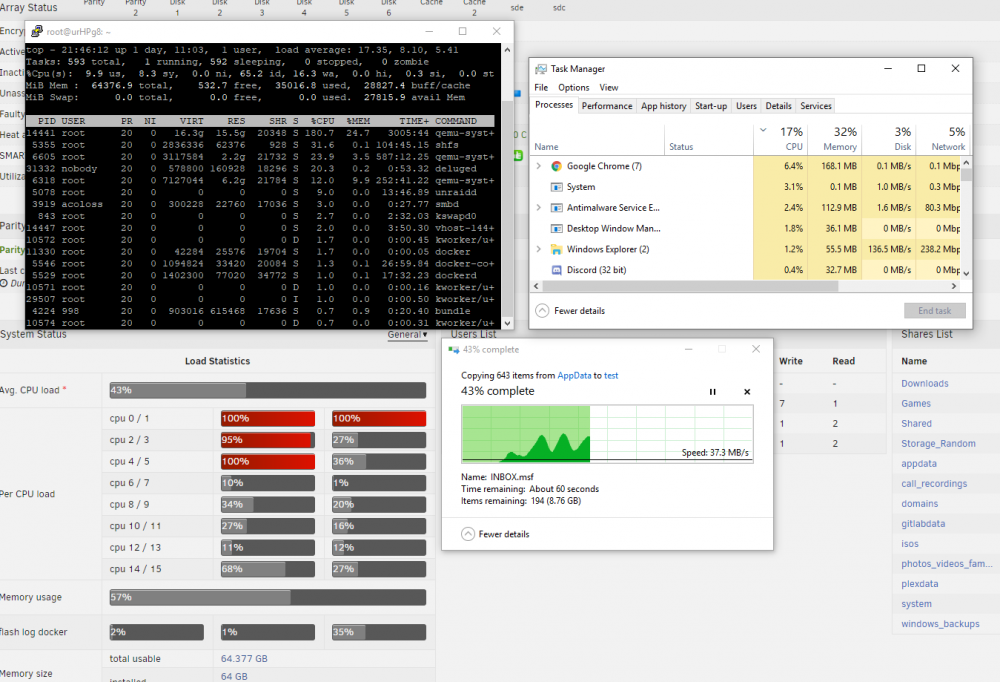Collapse Task Manager with Fewer details

pyautogui.click(x=570, y=311)
